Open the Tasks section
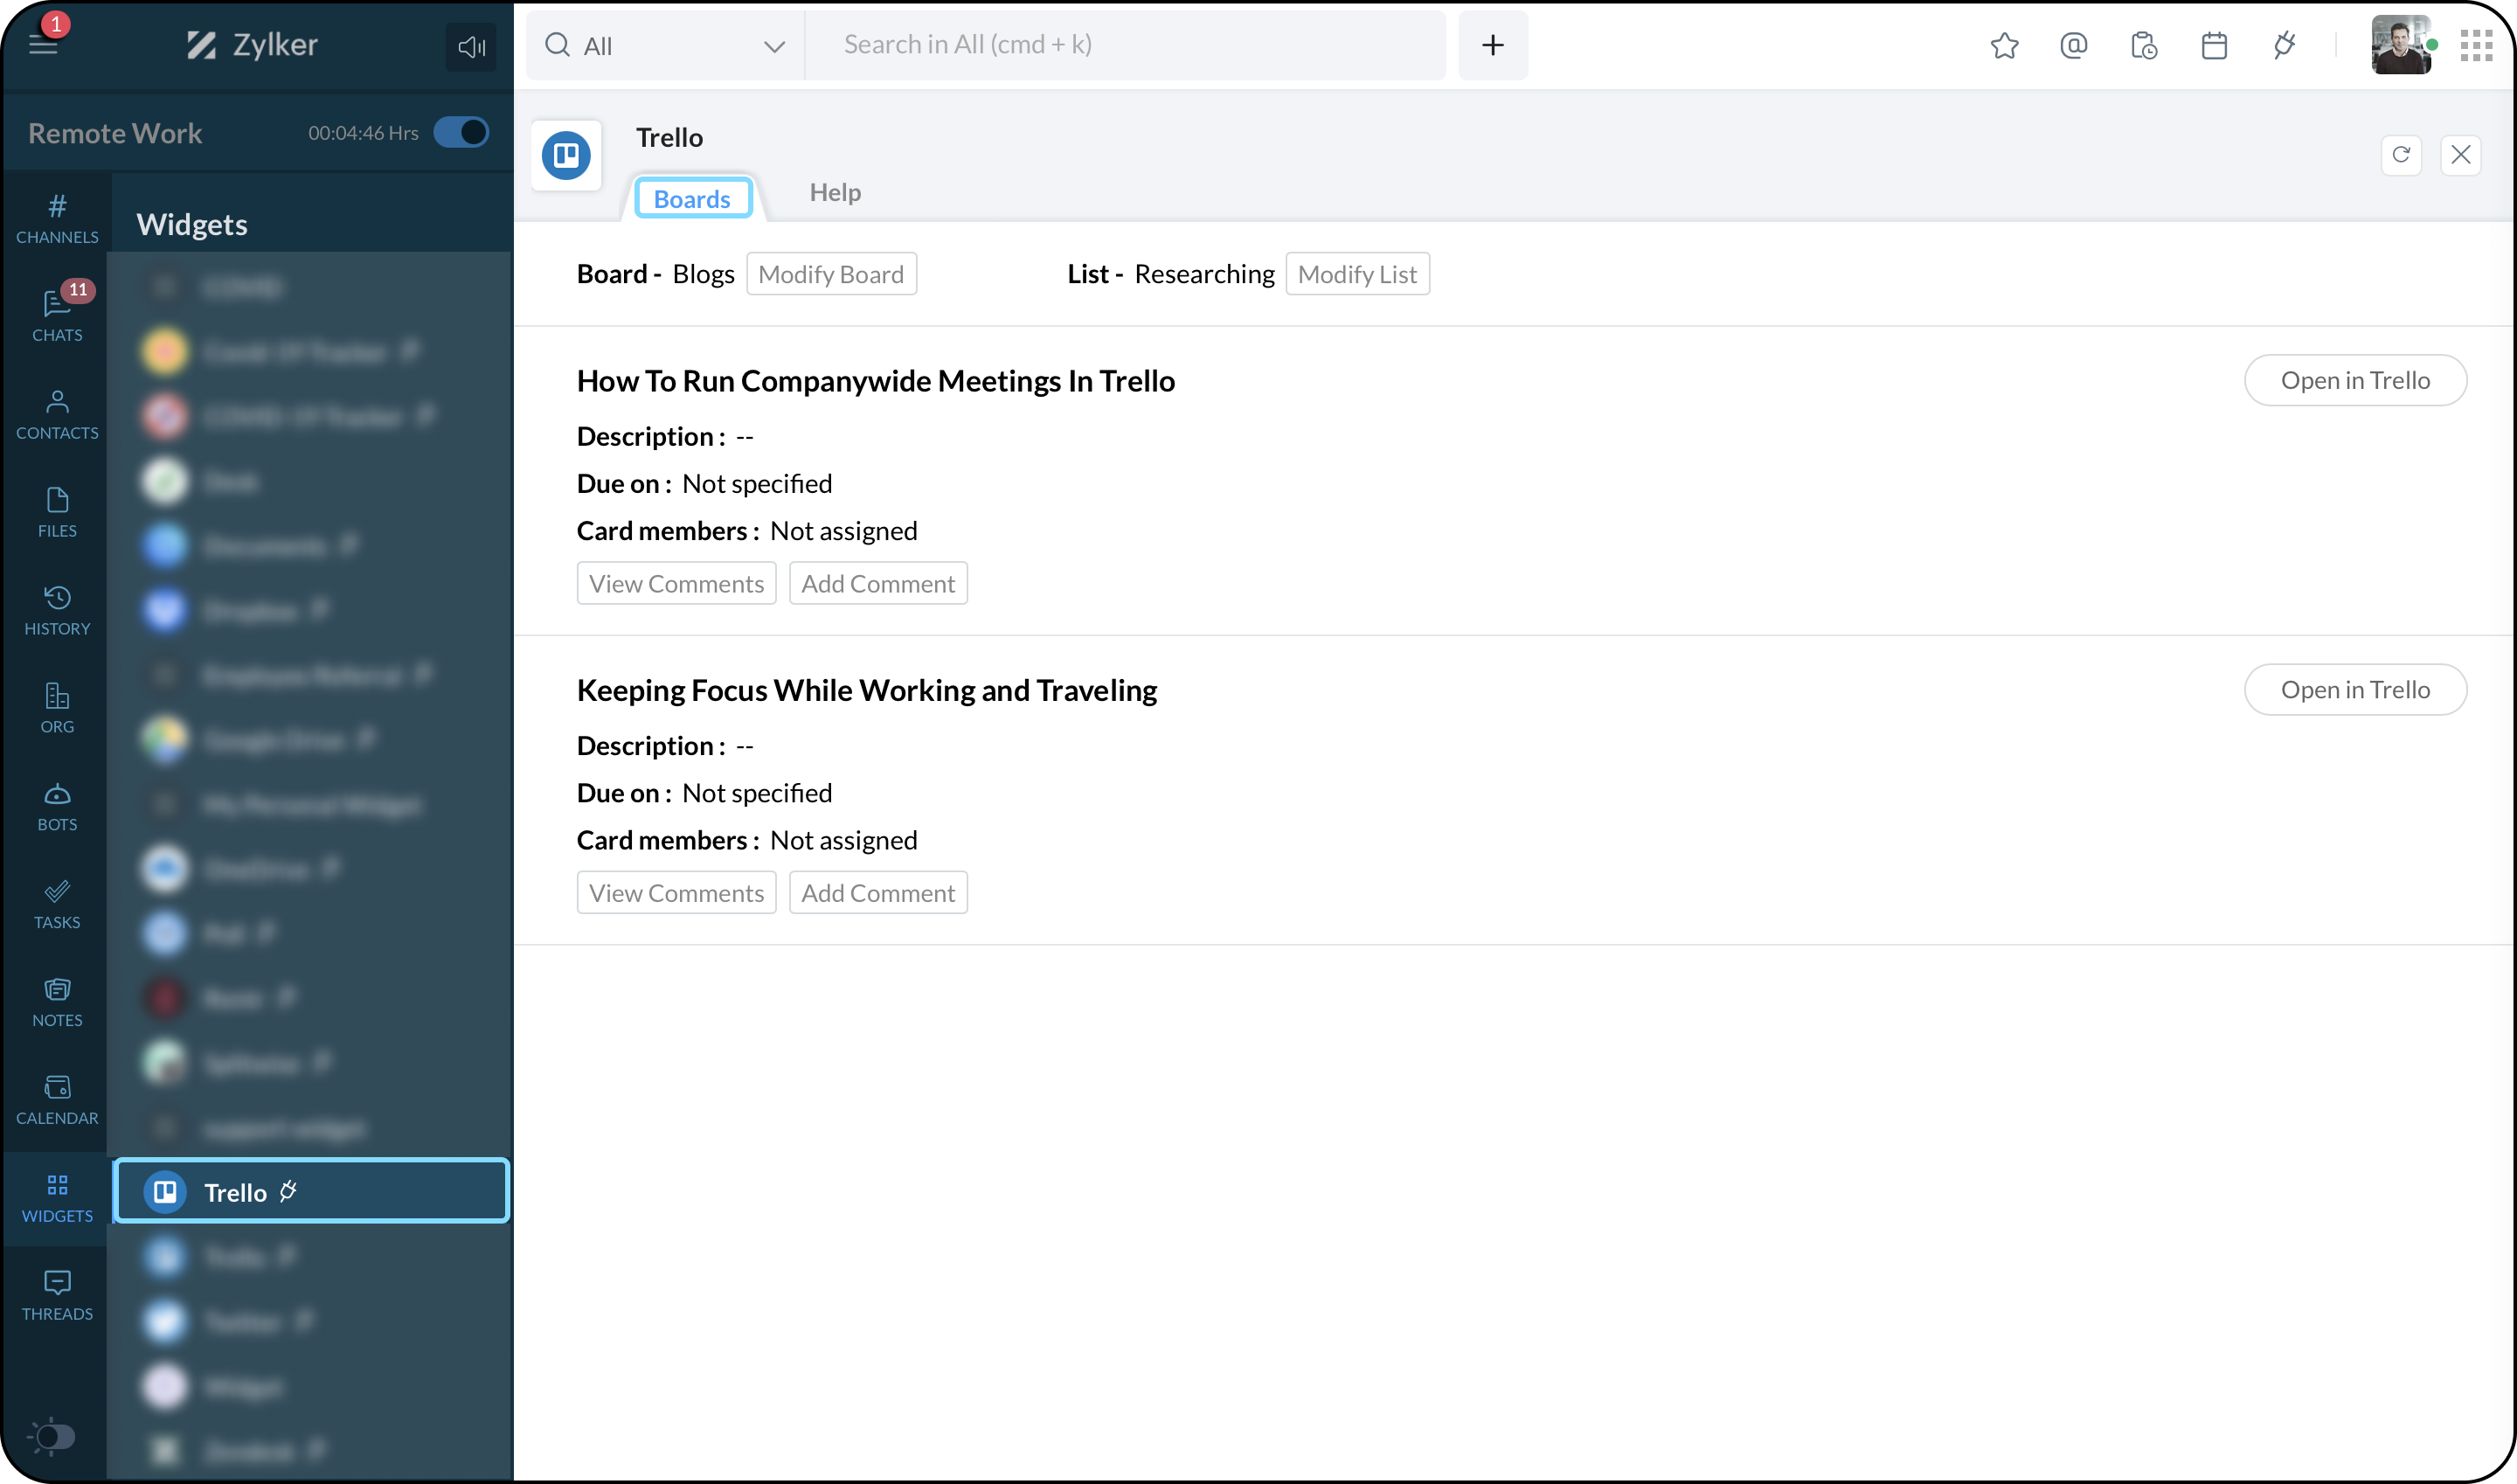 57,904
